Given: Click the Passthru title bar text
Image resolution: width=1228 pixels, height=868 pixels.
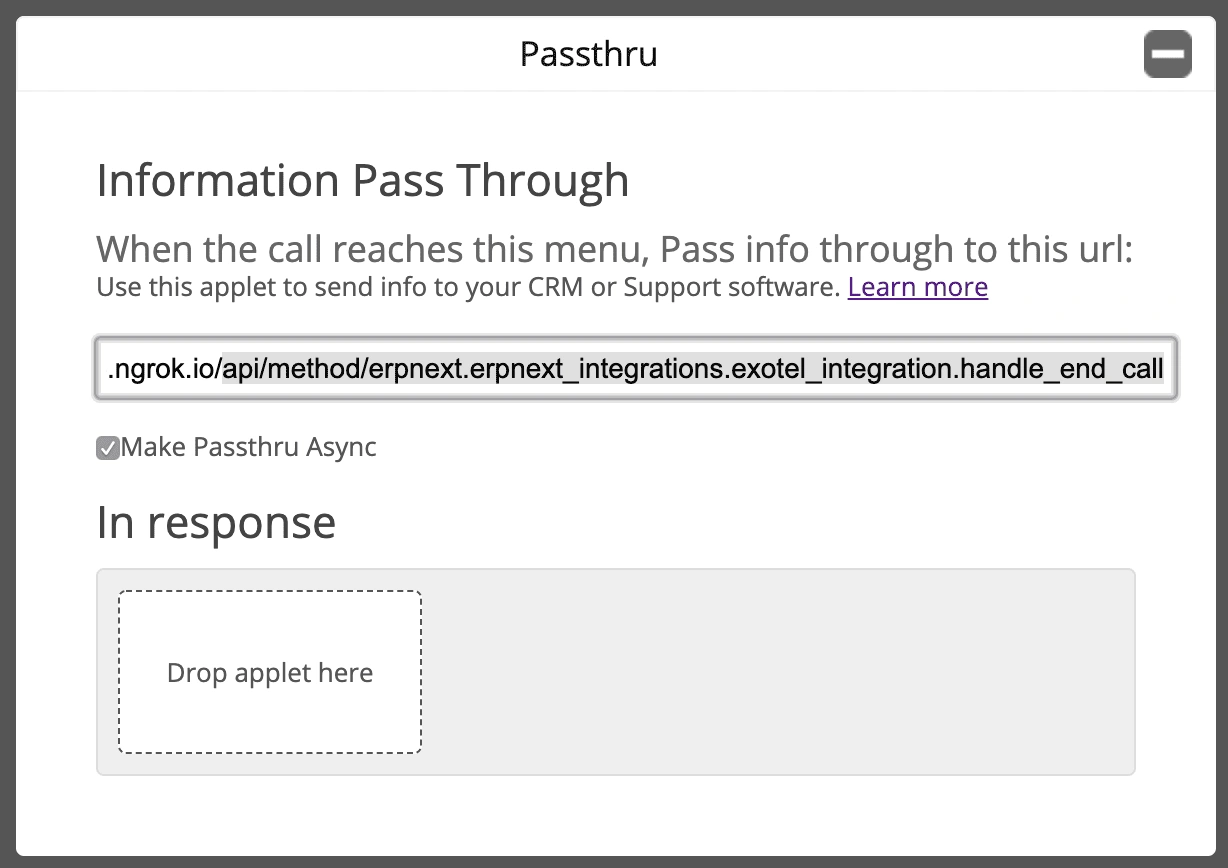Looking at the screenshot, I should tap(588, 54).
